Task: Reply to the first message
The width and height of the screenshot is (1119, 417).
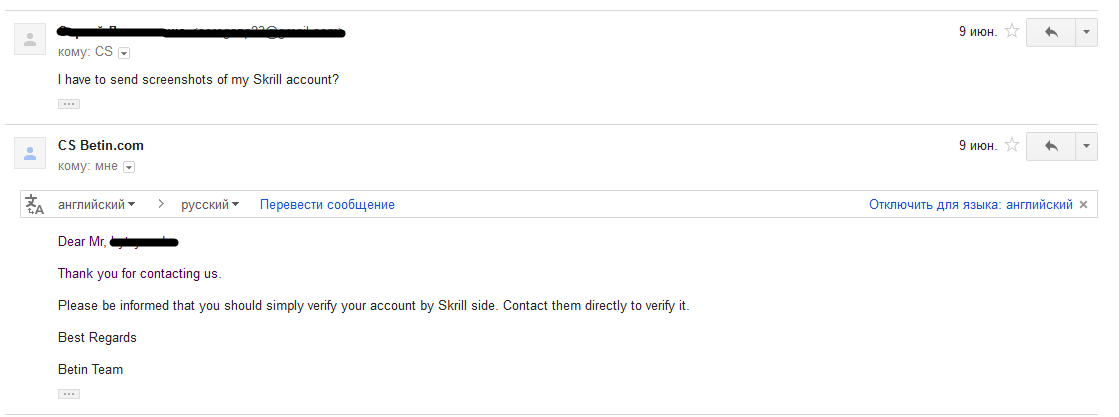Action: [x=1050, y=32]
